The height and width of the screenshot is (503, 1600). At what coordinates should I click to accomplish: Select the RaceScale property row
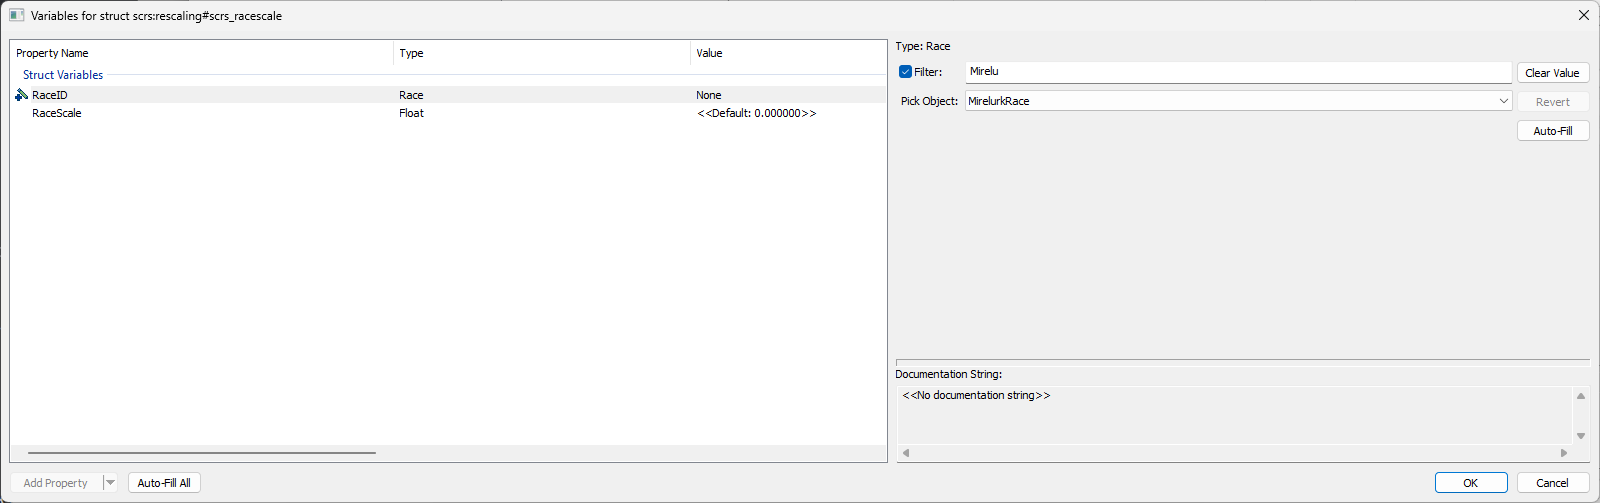pyautogui.click(x=448, y=113)
